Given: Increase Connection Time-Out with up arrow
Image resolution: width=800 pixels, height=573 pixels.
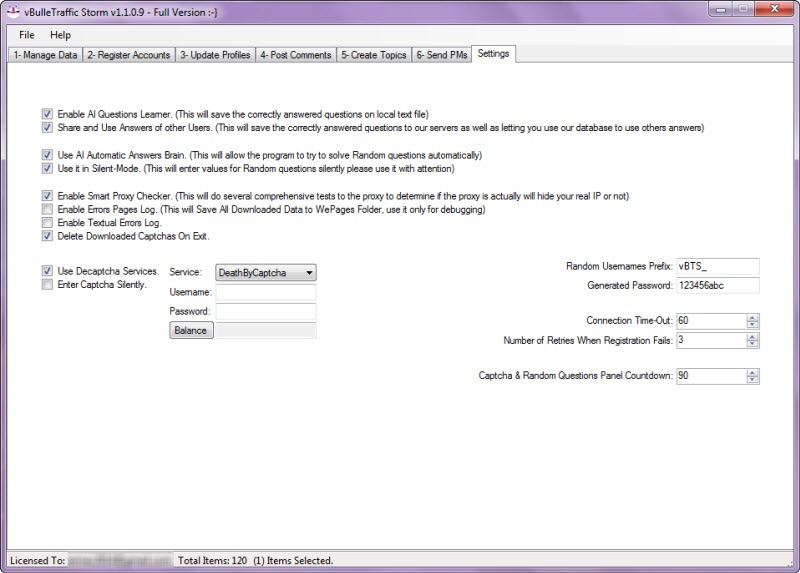Looking at the screenshot, I should [752, 317].
